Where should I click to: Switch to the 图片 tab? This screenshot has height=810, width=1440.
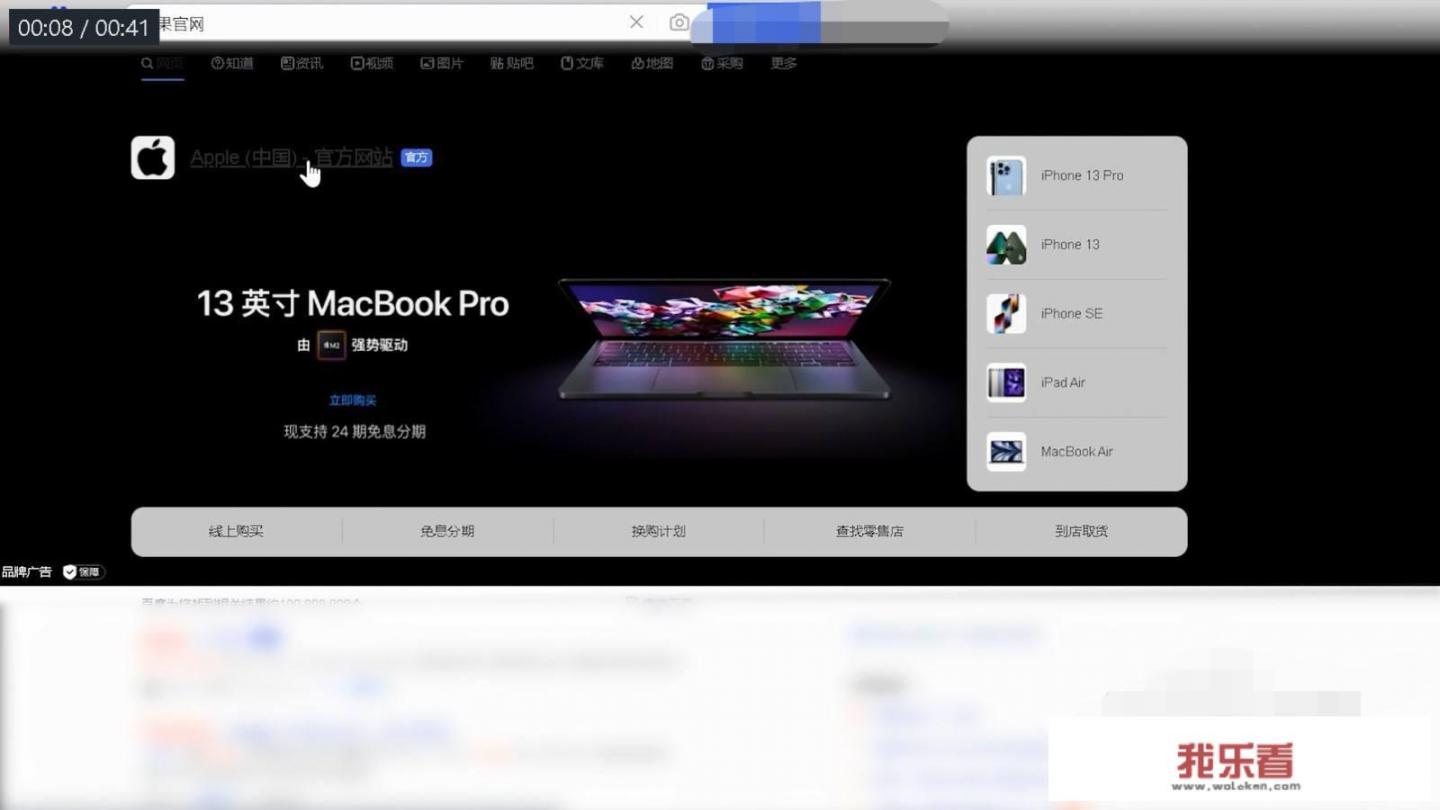442,63
